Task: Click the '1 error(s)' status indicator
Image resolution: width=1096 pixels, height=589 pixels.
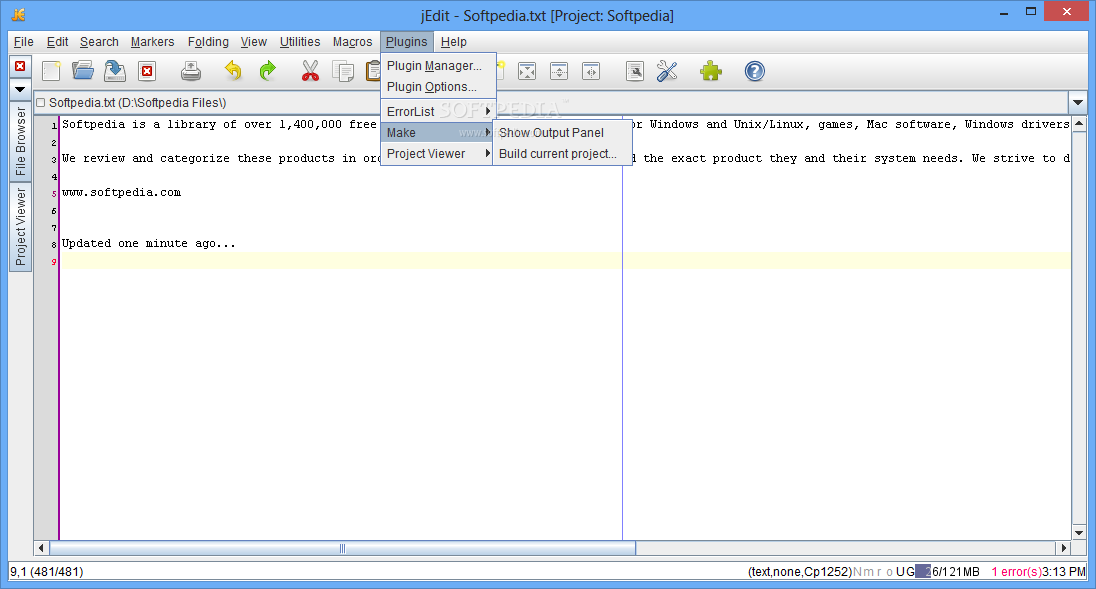Action: click(1016, 572)
